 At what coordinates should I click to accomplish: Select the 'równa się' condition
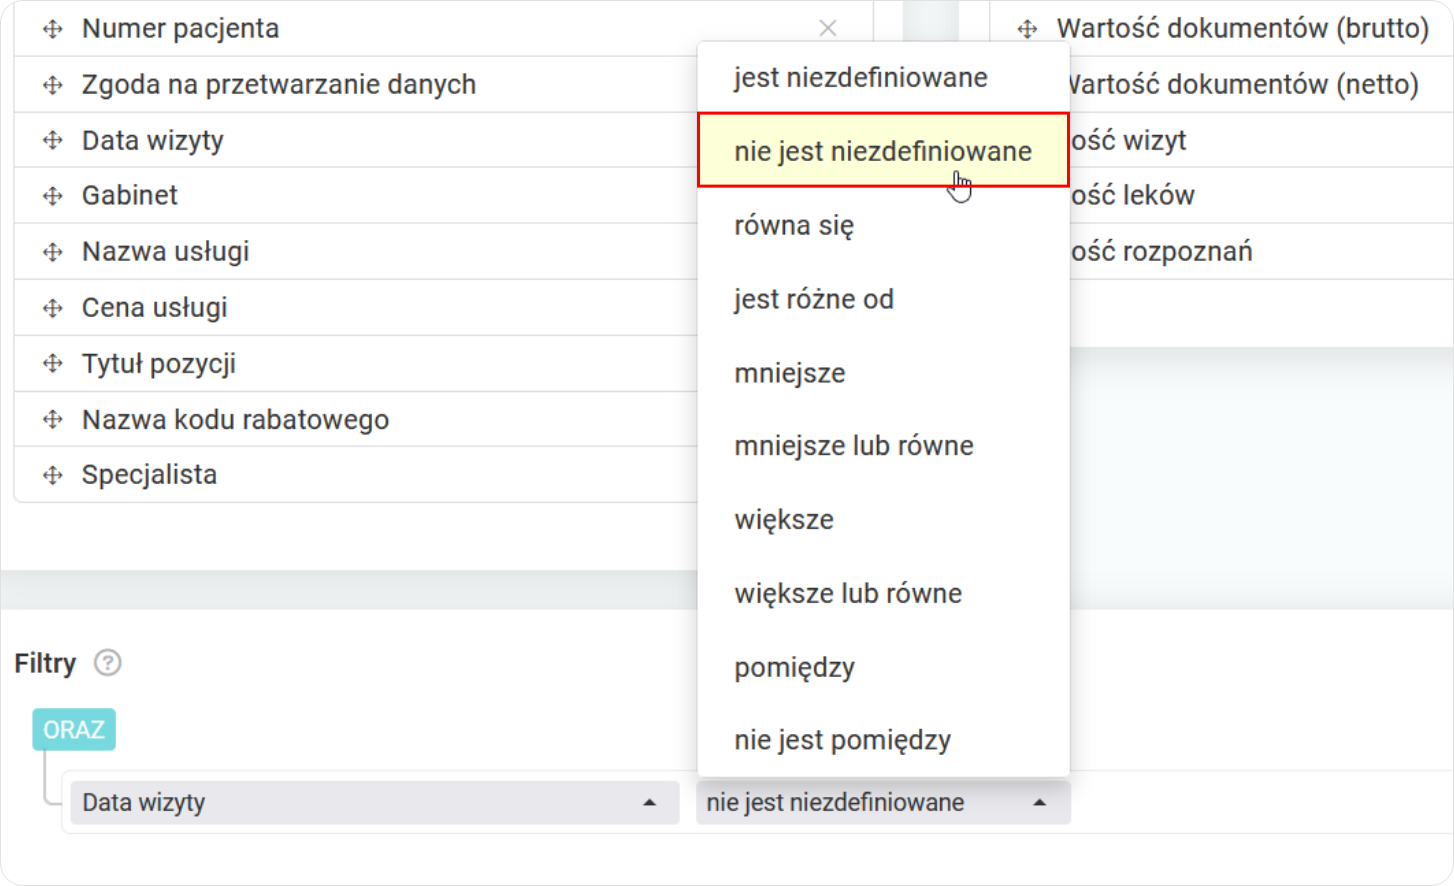pos(883,225)
